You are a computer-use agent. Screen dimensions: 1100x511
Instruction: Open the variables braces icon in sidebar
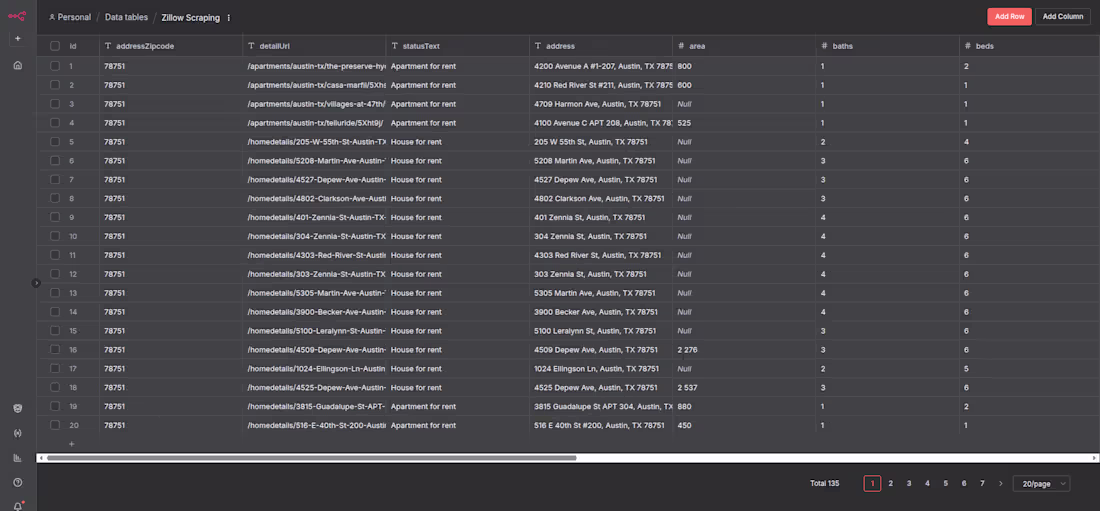tap(18, 433)
